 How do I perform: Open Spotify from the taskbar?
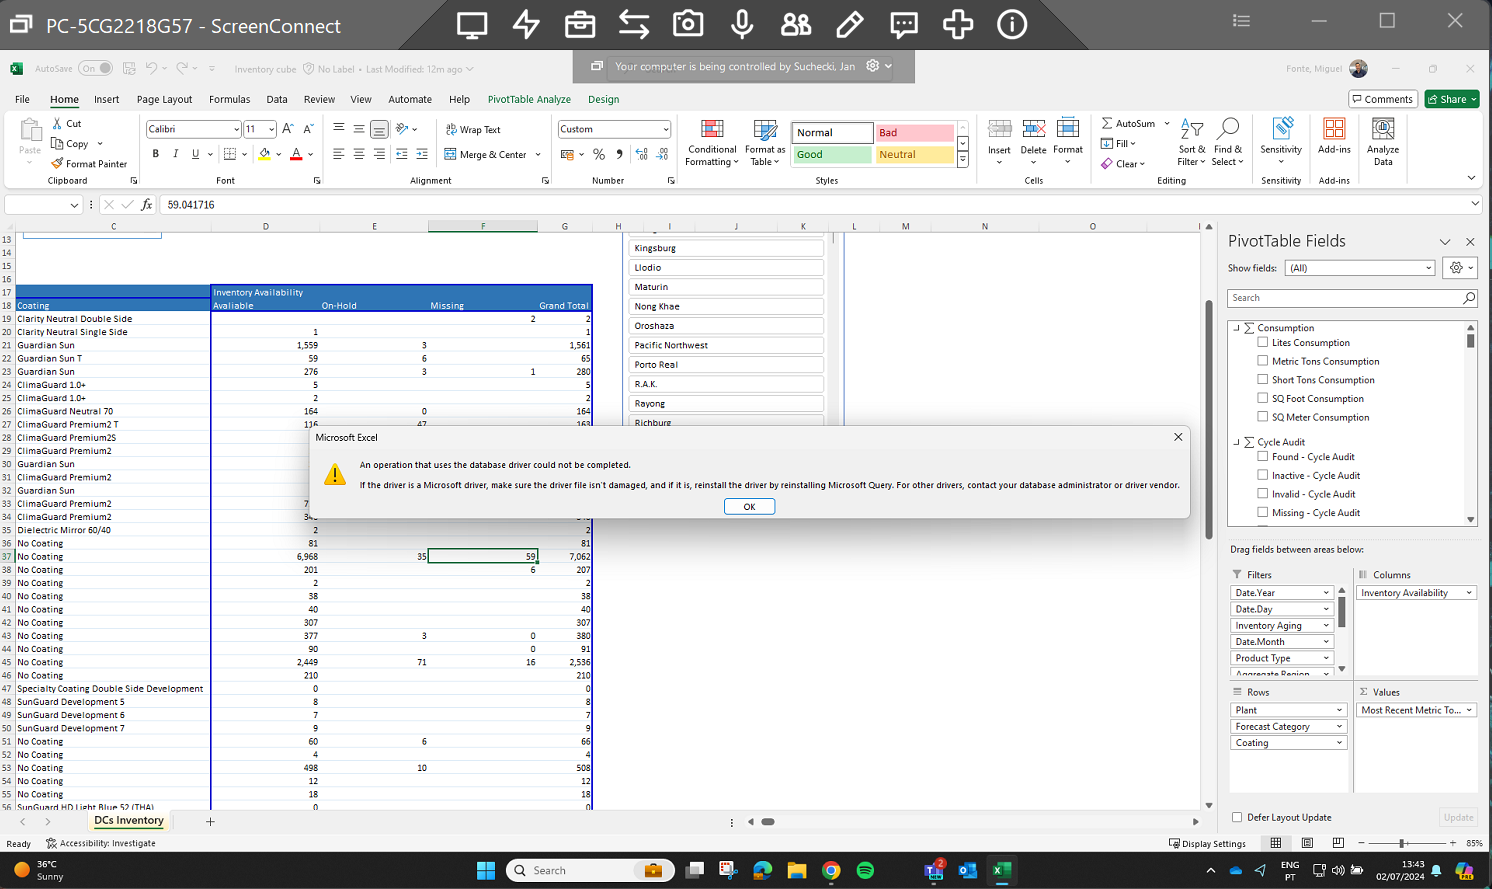pos(865,870)
